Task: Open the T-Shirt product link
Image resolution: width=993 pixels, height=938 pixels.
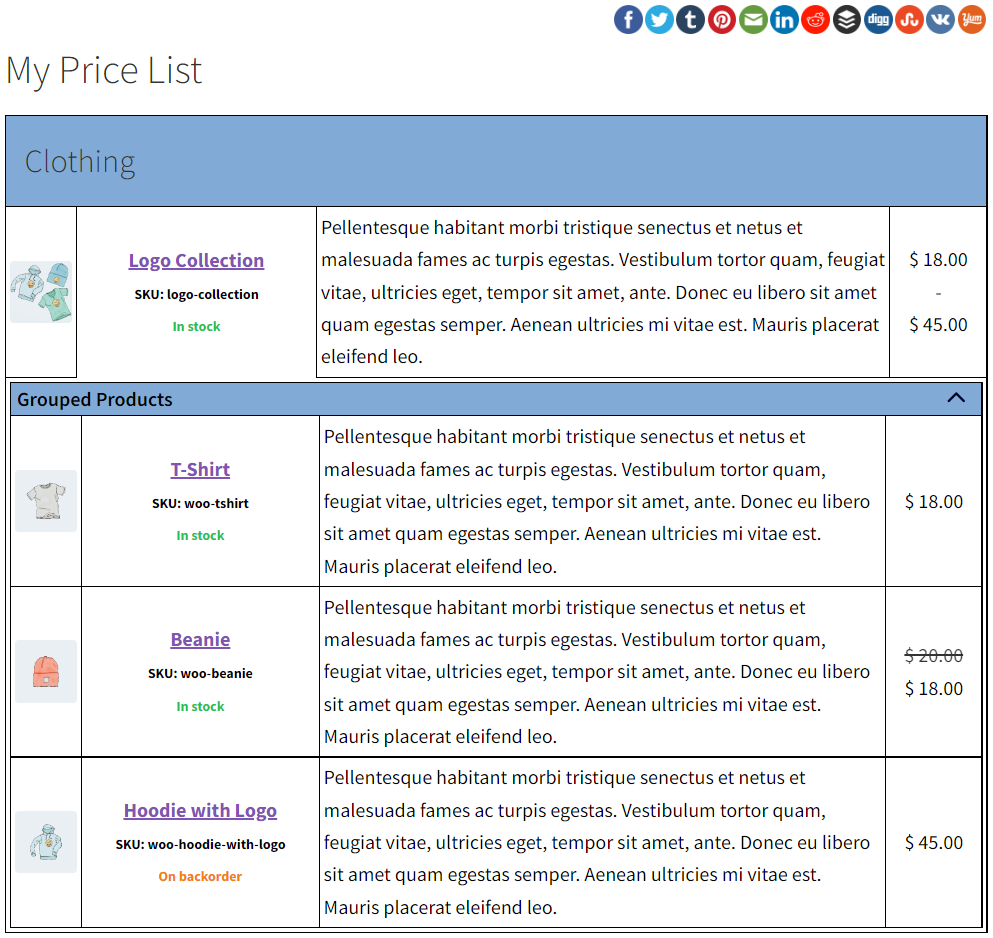Action: (x=200, y=470)
